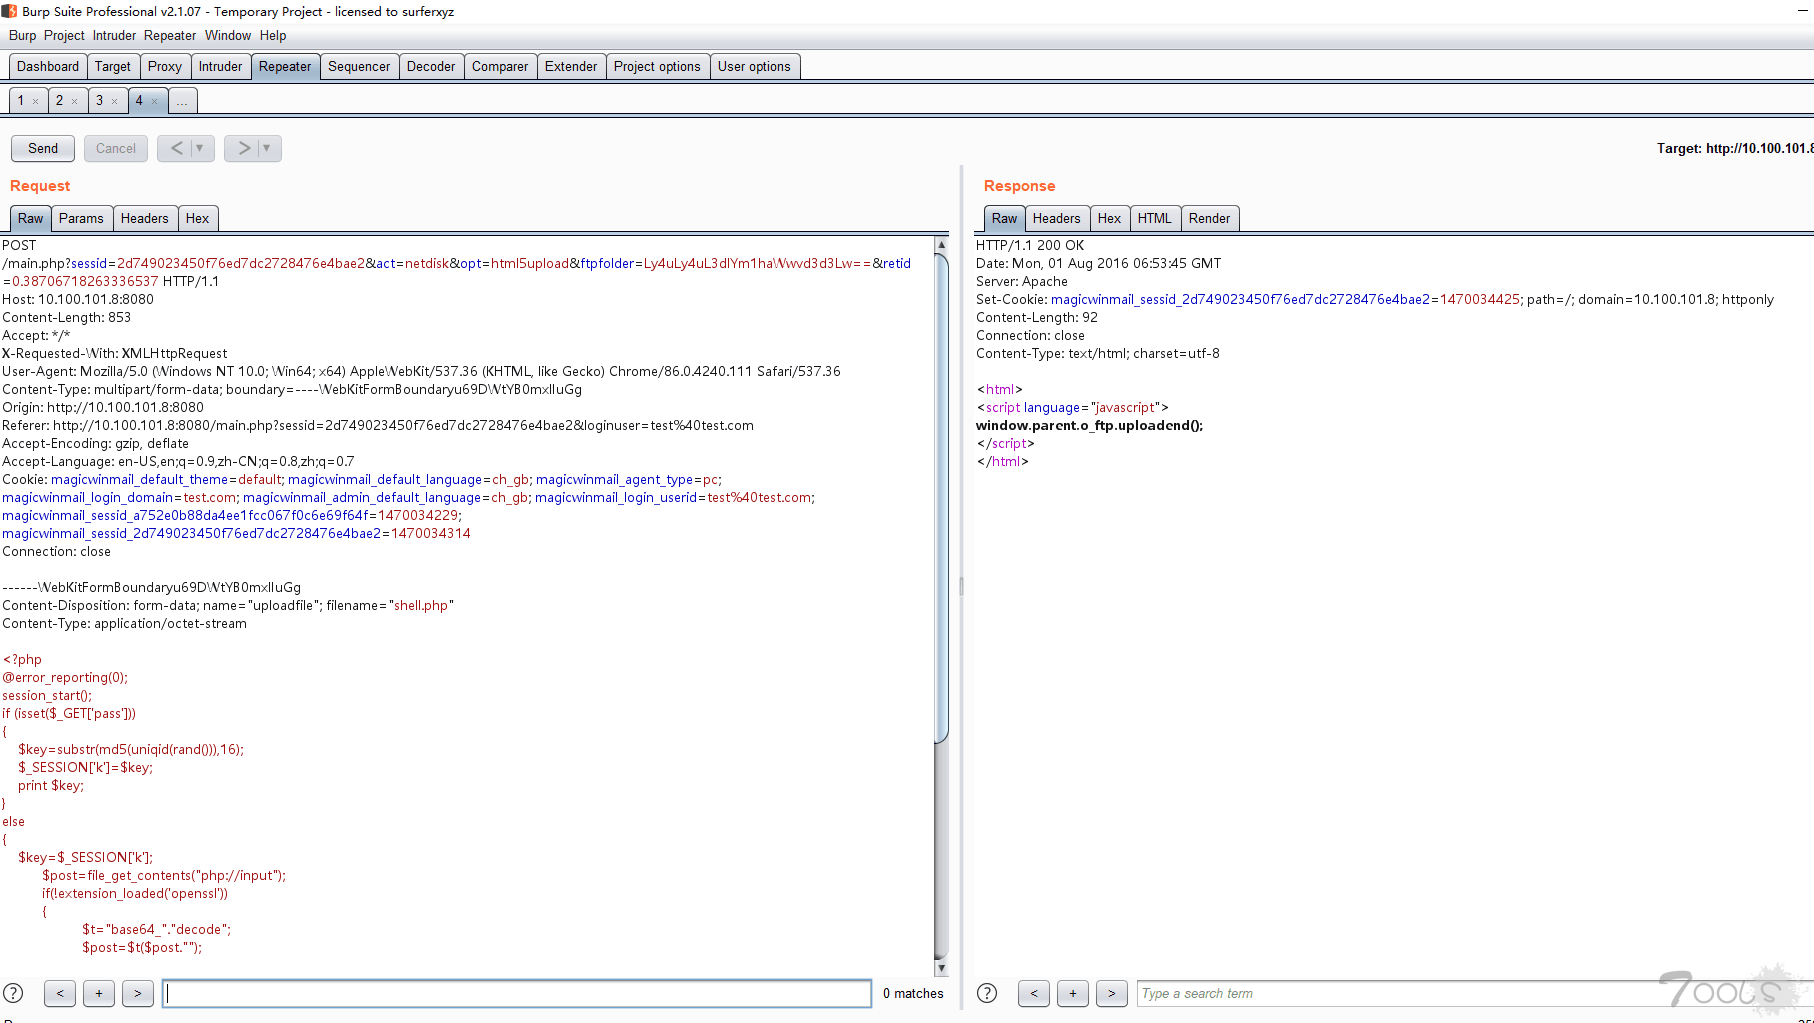Screen dimensions: 1814x1023
Task: Go forward in request history
Action: tap(243, 148)
